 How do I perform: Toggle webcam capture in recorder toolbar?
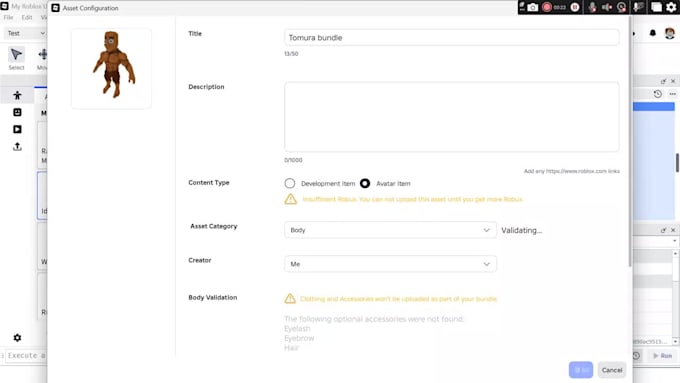click(x=621, y=7)
